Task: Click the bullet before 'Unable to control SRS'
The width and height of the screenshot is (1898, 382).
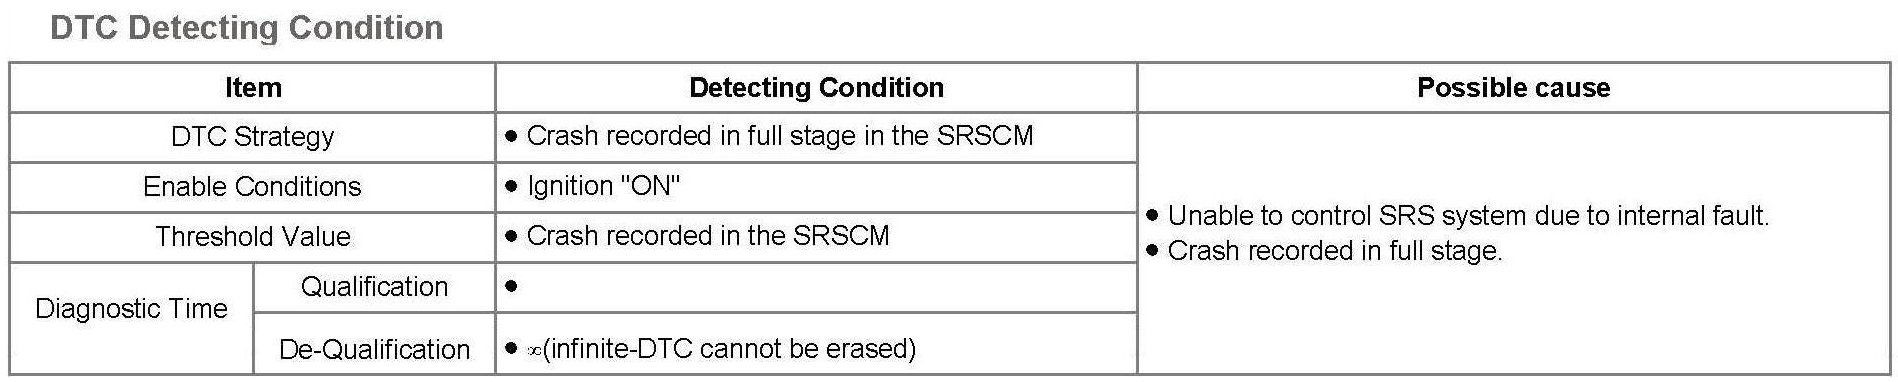Action: coord(1153,216)
